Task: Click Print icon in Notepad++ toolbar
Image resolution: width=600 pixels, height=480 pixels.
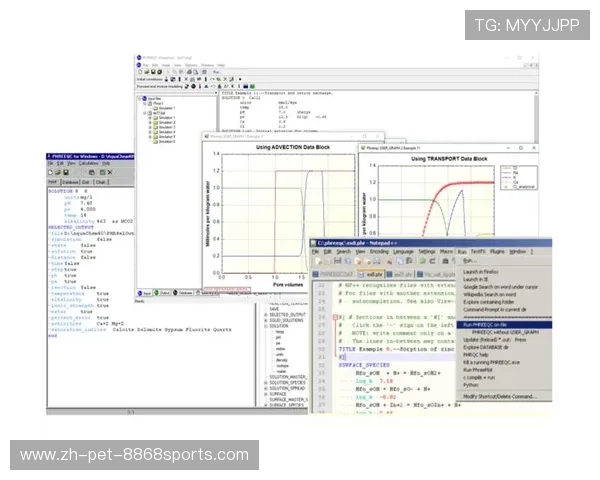Action: click(377, 261)
